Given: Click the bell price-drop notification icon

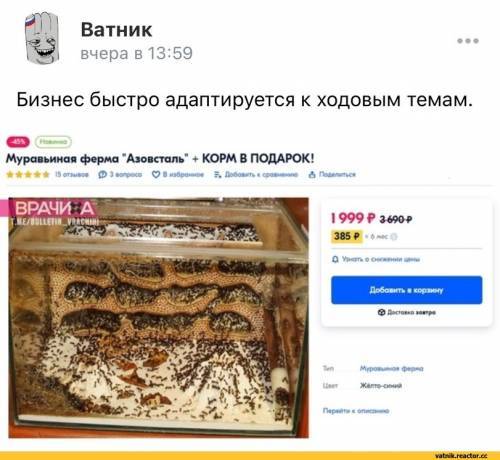Looking at the screenshot, I should point(336,259).
